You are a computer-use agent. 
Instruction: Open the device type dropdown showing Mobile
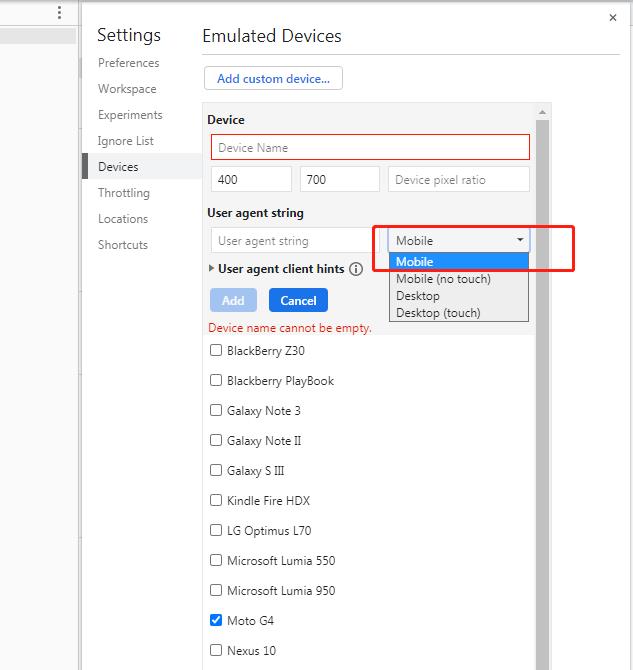[459, 240]
